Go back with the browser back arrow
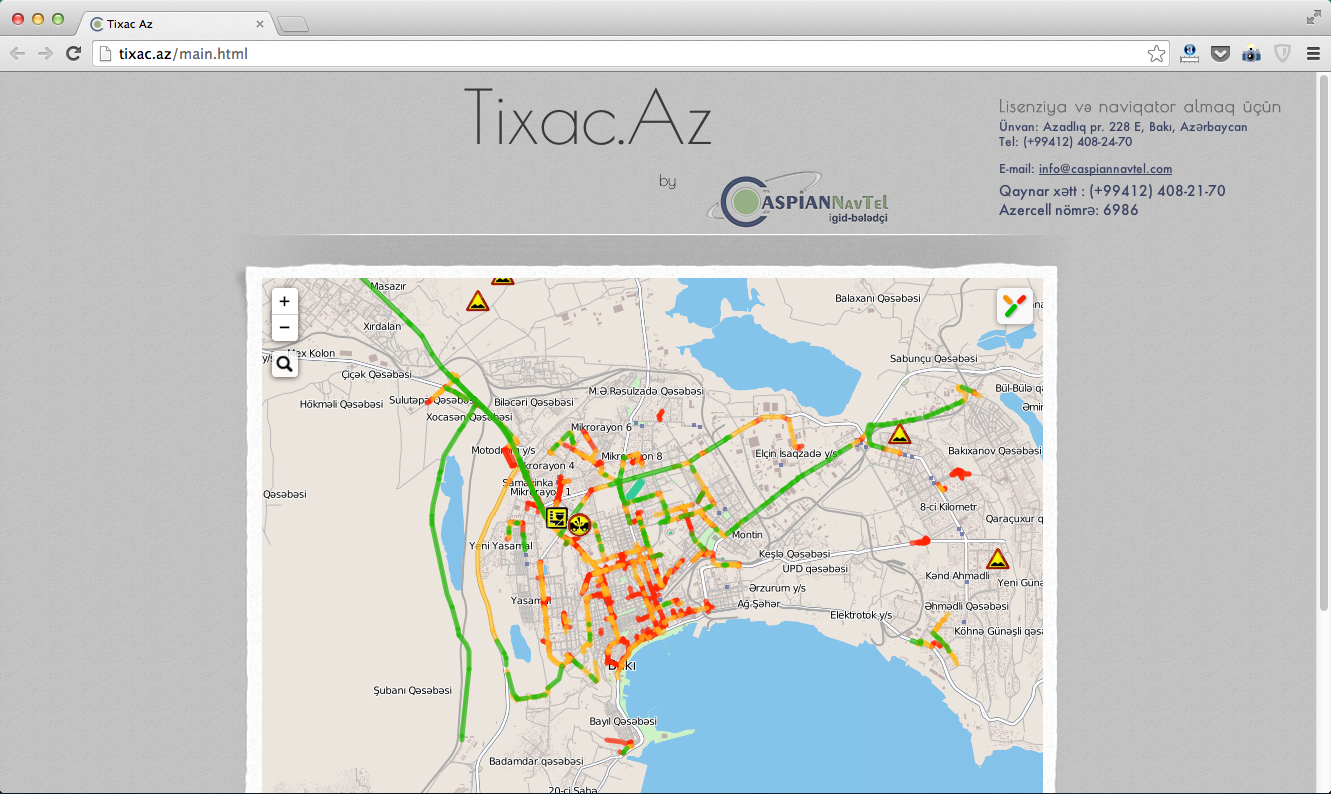The image size is (1331, 794). (18, 54)
